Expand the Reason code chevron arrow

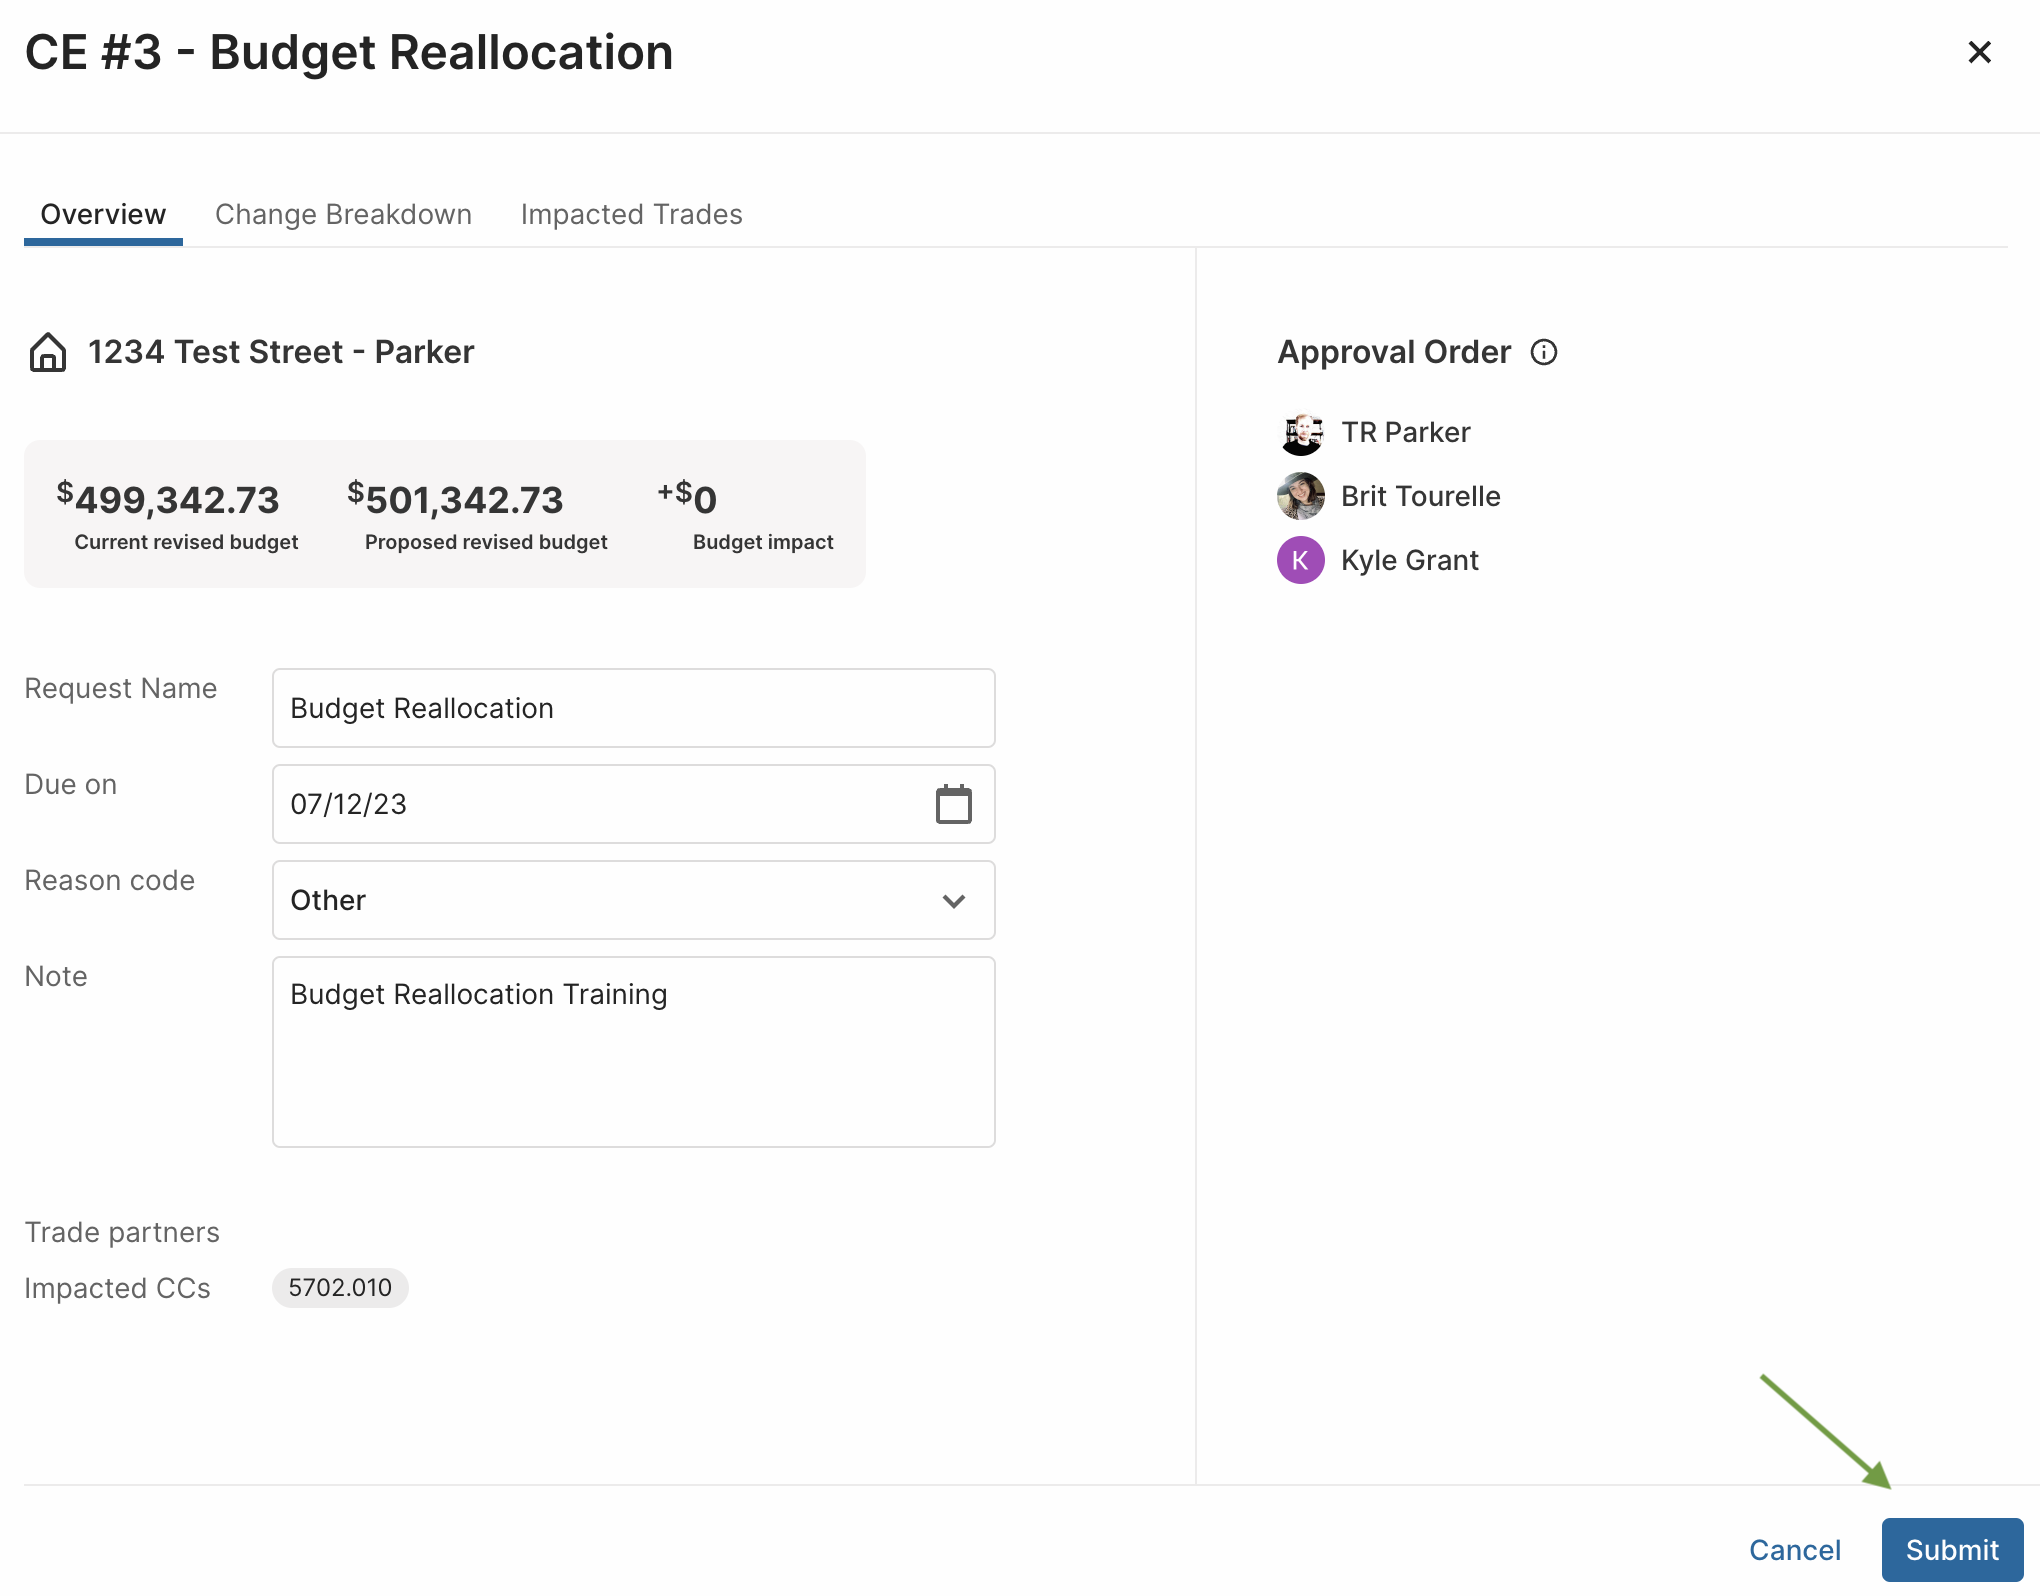click(954, 901)
